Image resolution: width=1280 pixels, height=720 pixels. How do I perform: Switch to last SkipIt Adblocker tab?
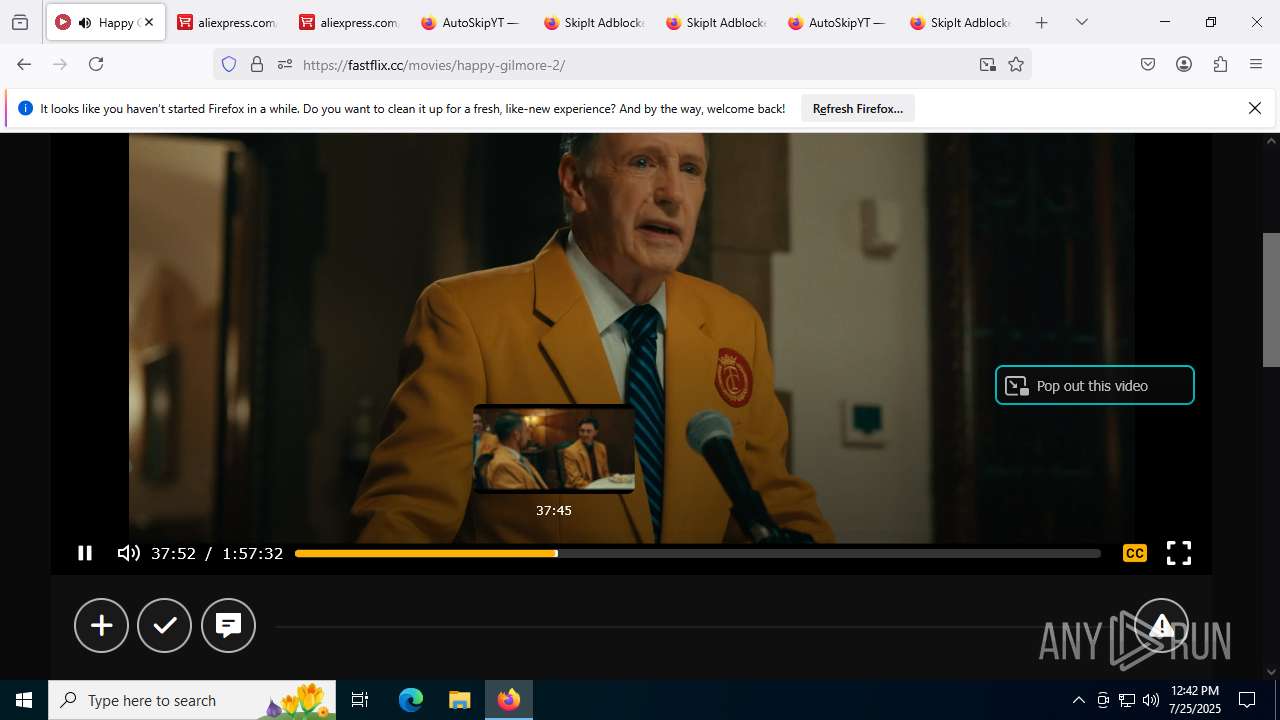point(959,22)
